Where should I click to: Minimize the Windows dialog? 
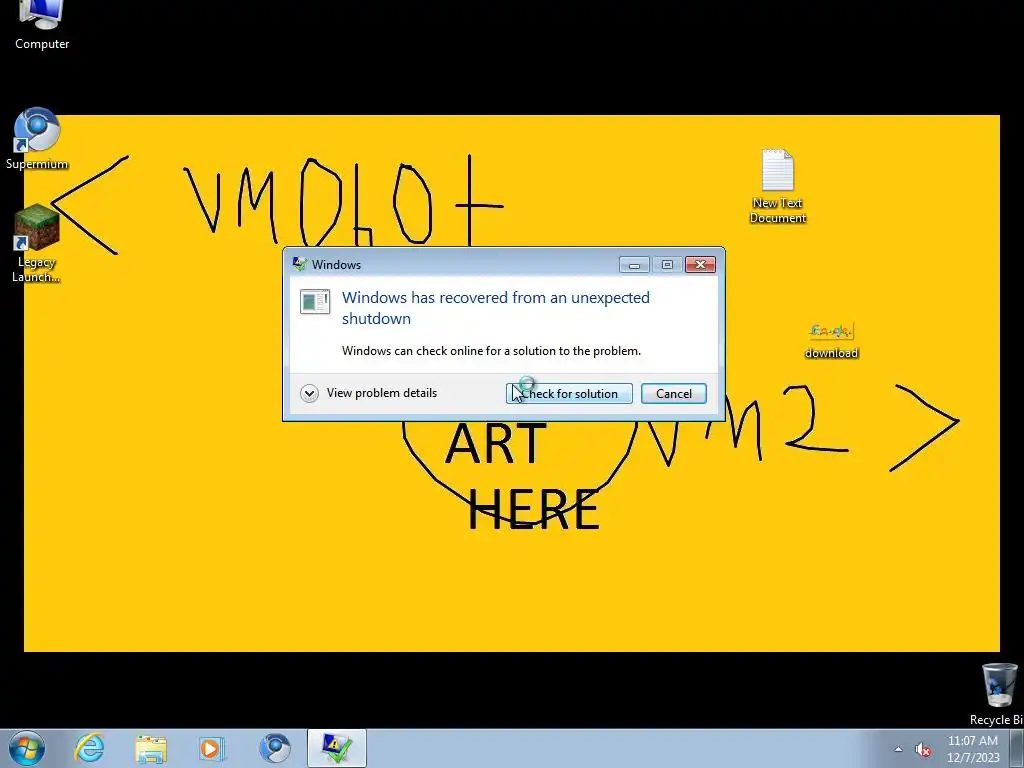[634, 264]
